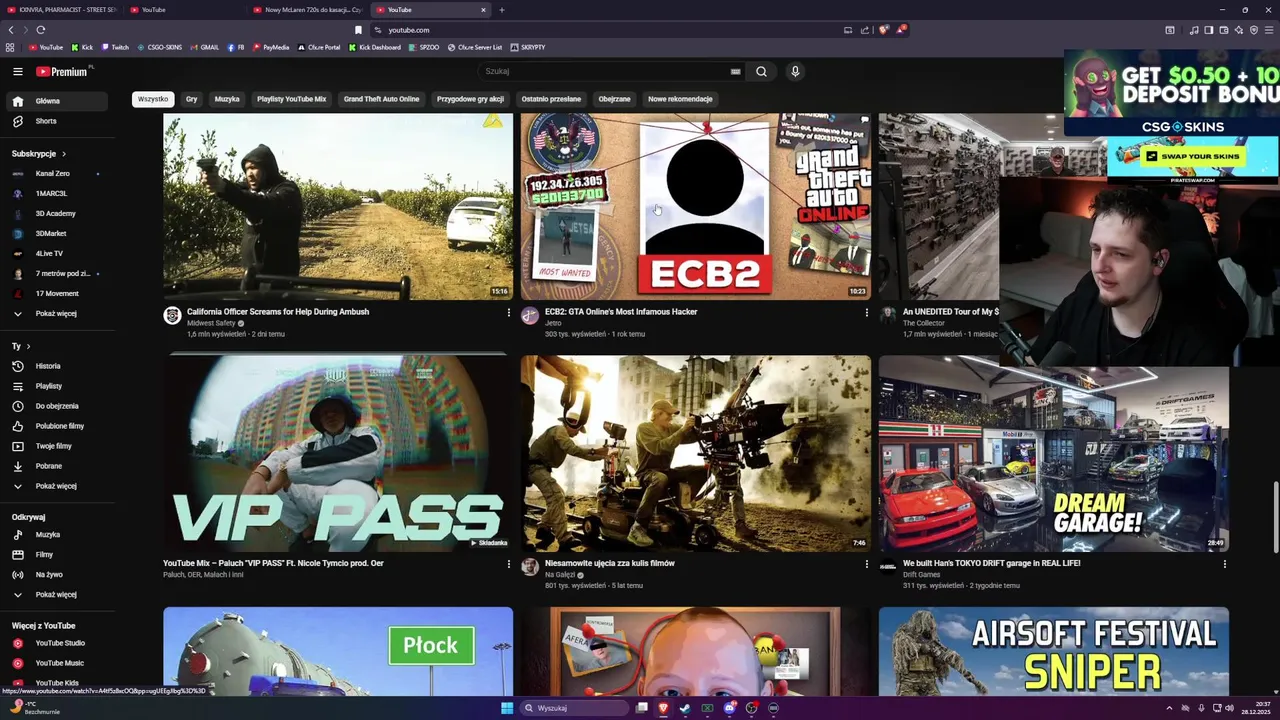Select the Wszystko filter chip
The image size is (1280, 720).
[153, 99]
